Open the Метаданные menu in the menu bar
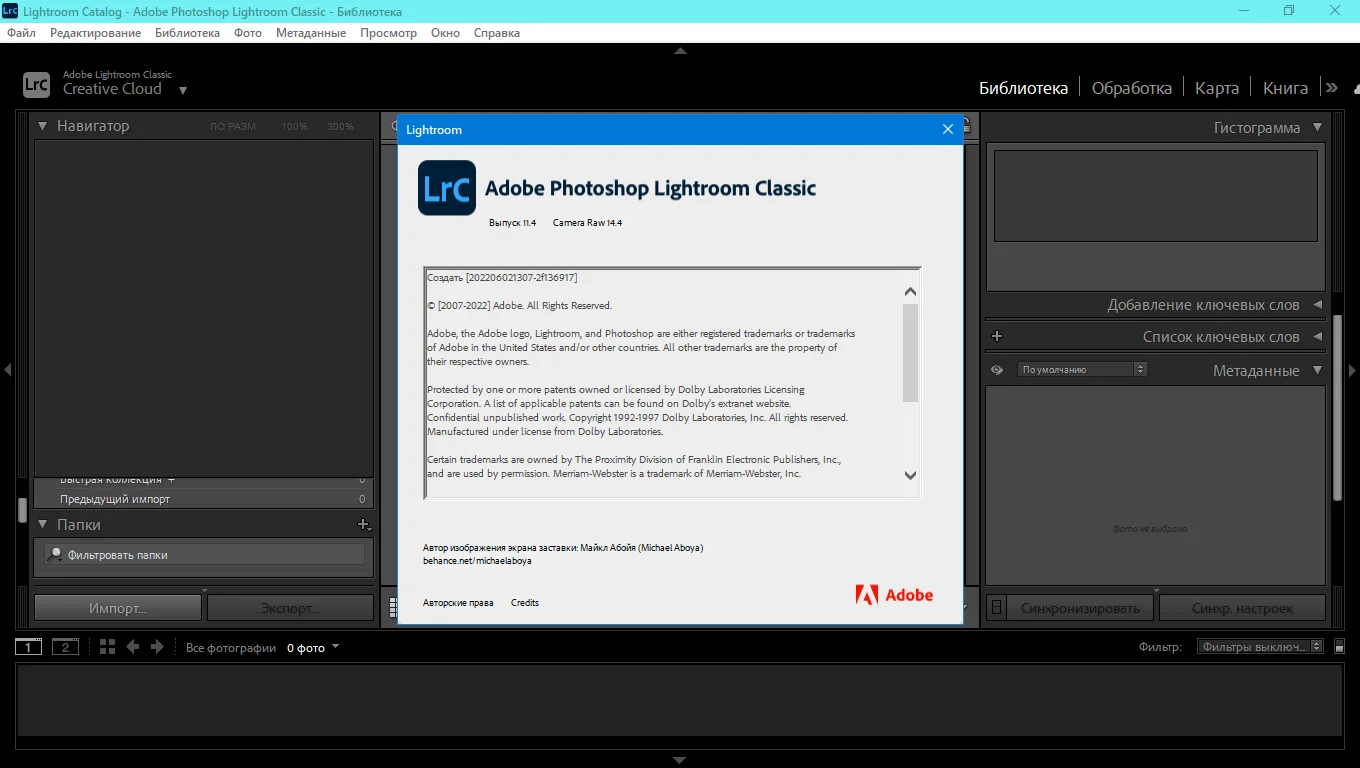Image resolution: width=1360 pixels, height=768 pixels. coord(311,33)
